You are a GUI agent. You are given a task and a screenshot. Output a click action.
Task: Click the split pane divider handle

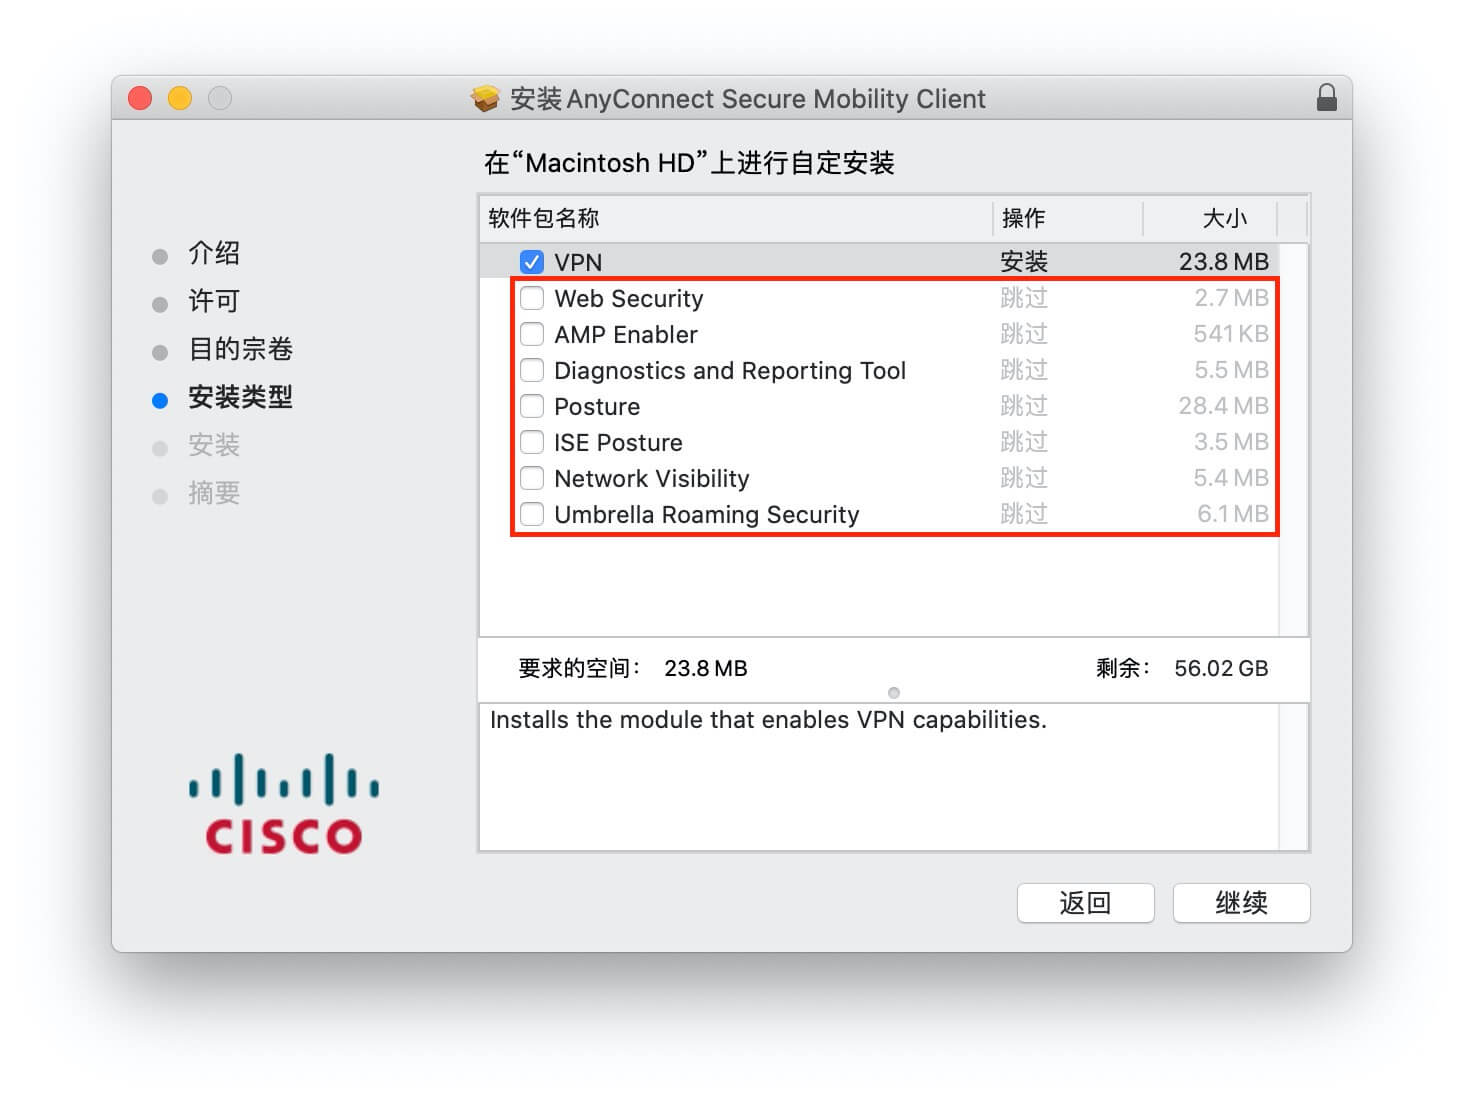pyautogui.click(x=894, y=693)
